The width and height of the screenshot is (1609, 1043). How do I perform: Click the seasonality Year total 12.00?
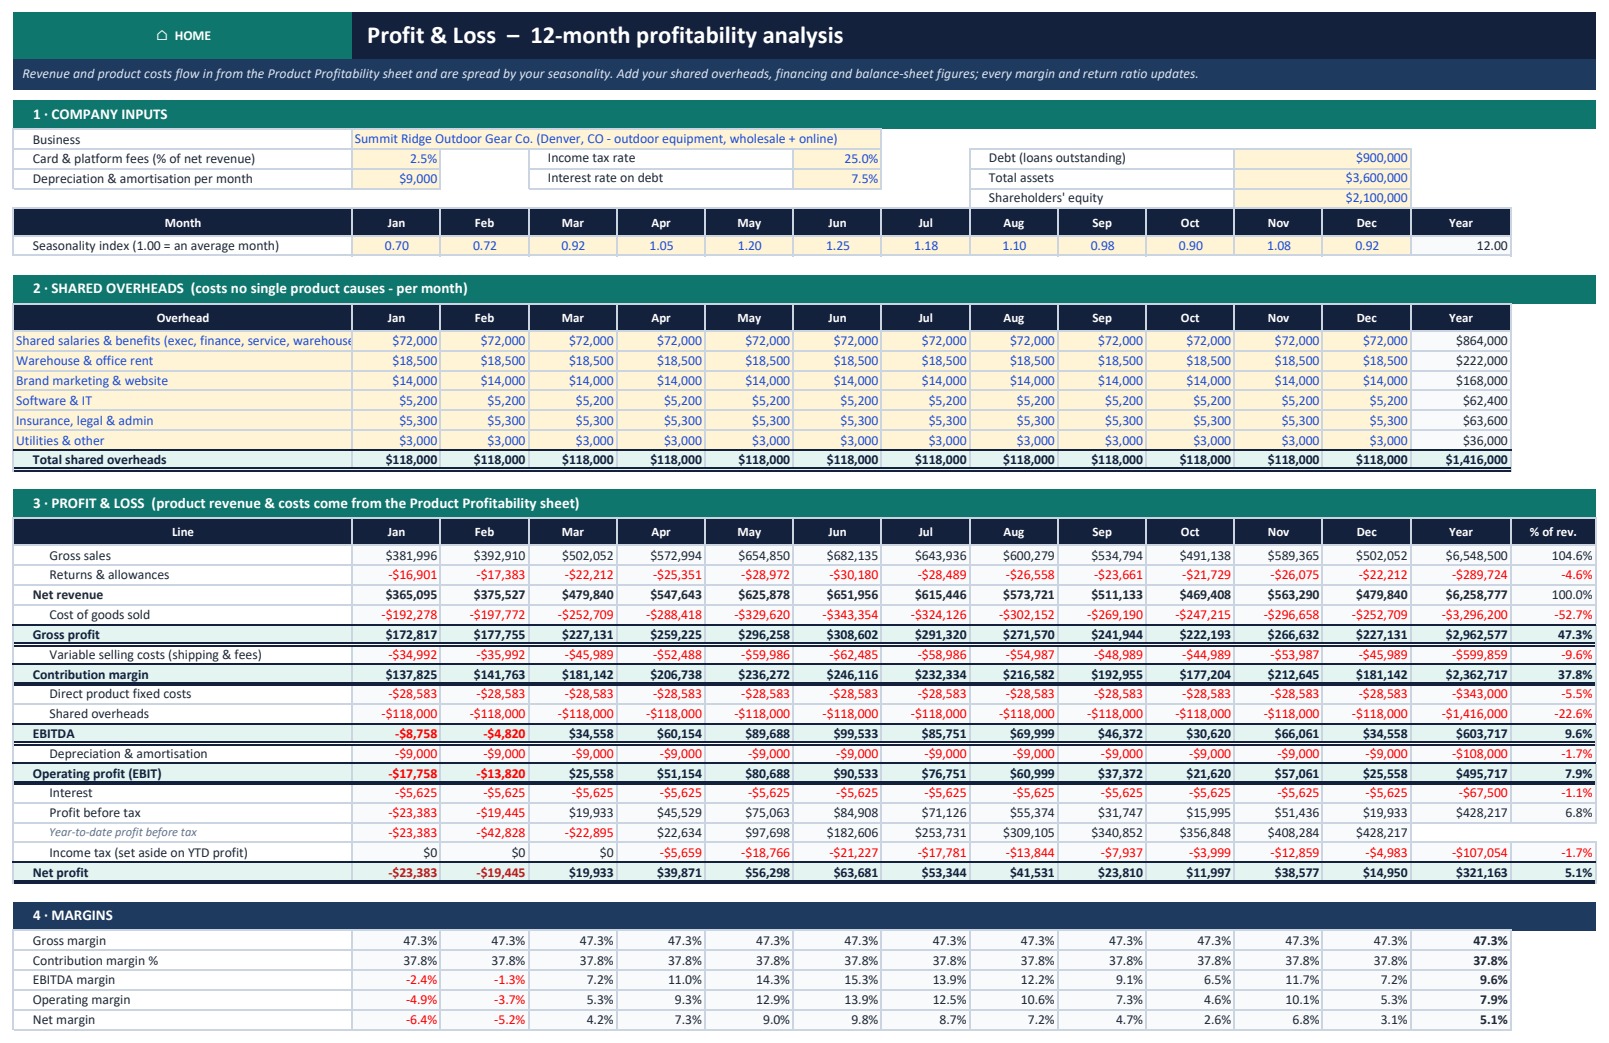click(1461, 246)
